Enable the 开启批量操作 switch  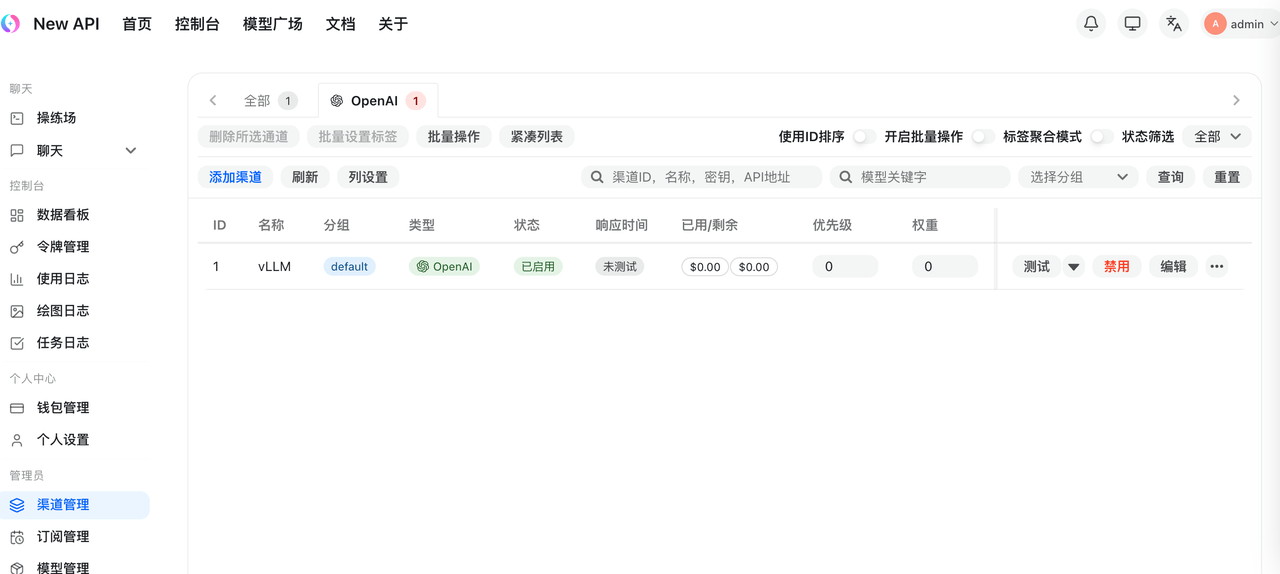point(982,137)
